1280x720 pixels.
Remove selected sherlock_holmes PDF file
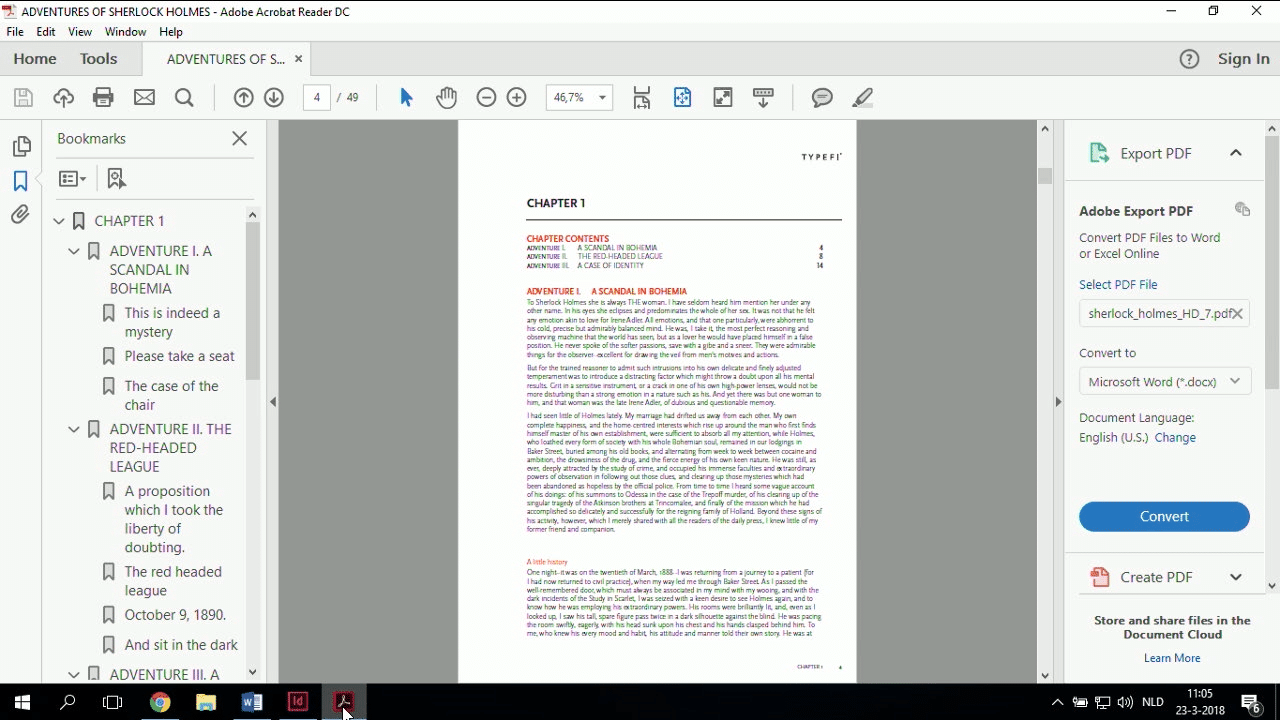pos(1237,313)
